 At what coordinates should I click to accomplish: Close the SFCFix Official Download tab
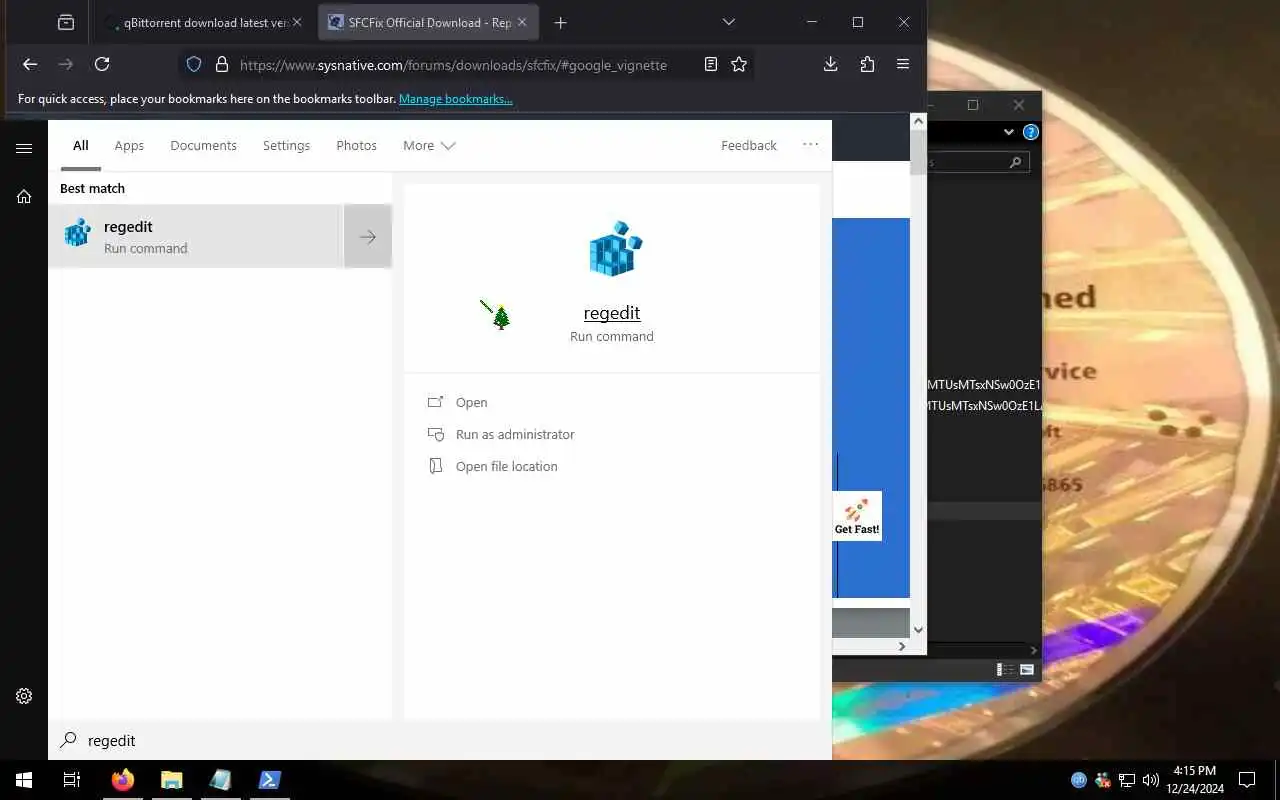(x=524, y=22)
